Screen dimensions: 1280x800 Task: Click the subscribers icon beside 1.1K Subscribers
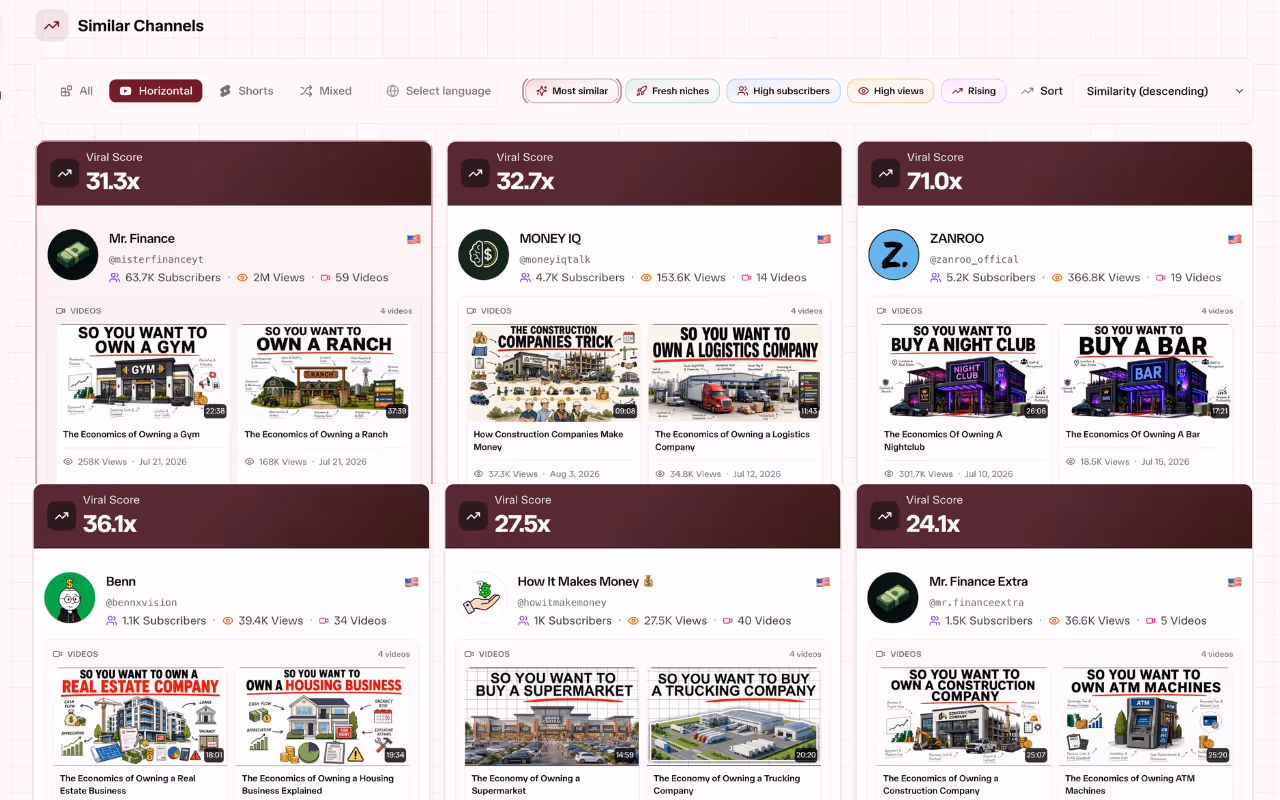tap(112, 621)
